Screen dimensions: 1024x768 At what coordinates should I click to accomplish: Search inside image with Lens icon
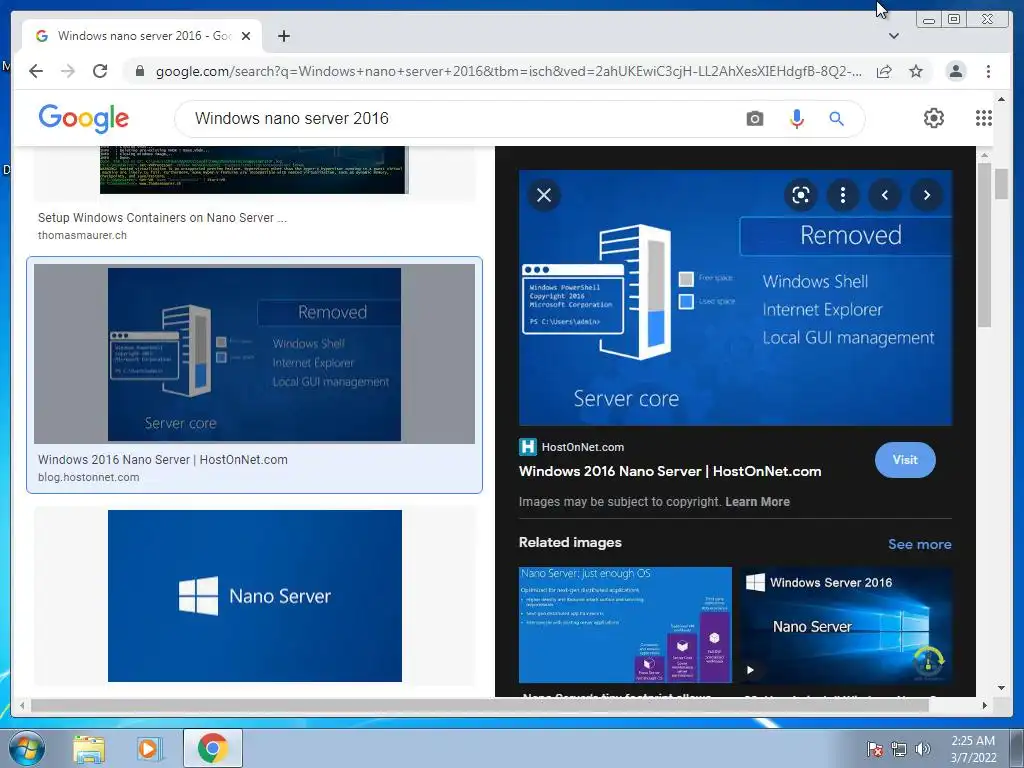tap(801, 195)
